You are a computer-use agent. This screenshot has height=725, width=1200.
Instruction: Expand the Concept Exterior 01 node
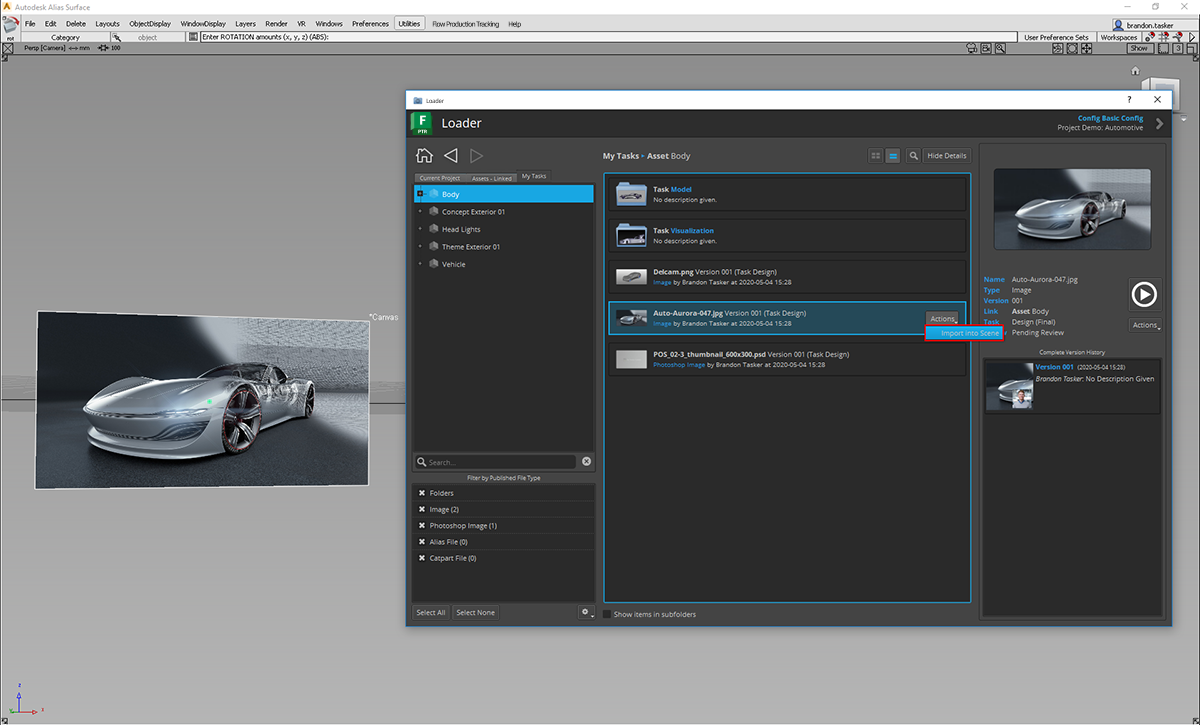pyautogui.click(x=421, y=212)
